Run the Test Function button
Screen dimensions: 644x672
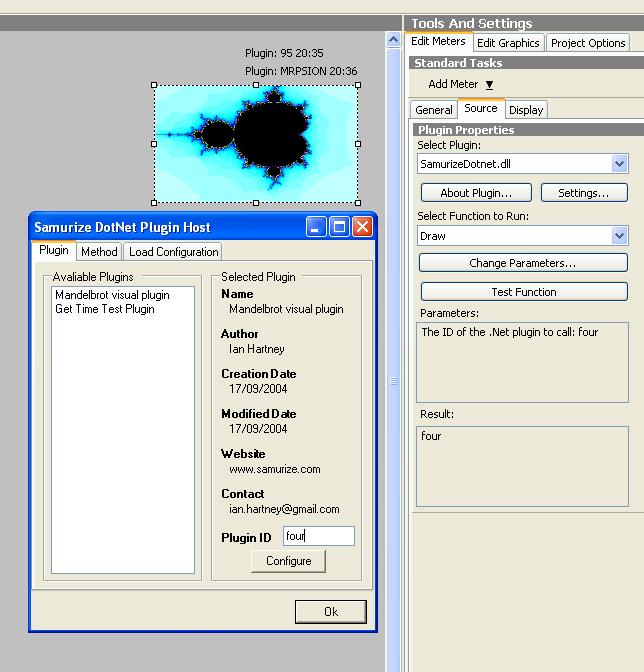point(524,292)
